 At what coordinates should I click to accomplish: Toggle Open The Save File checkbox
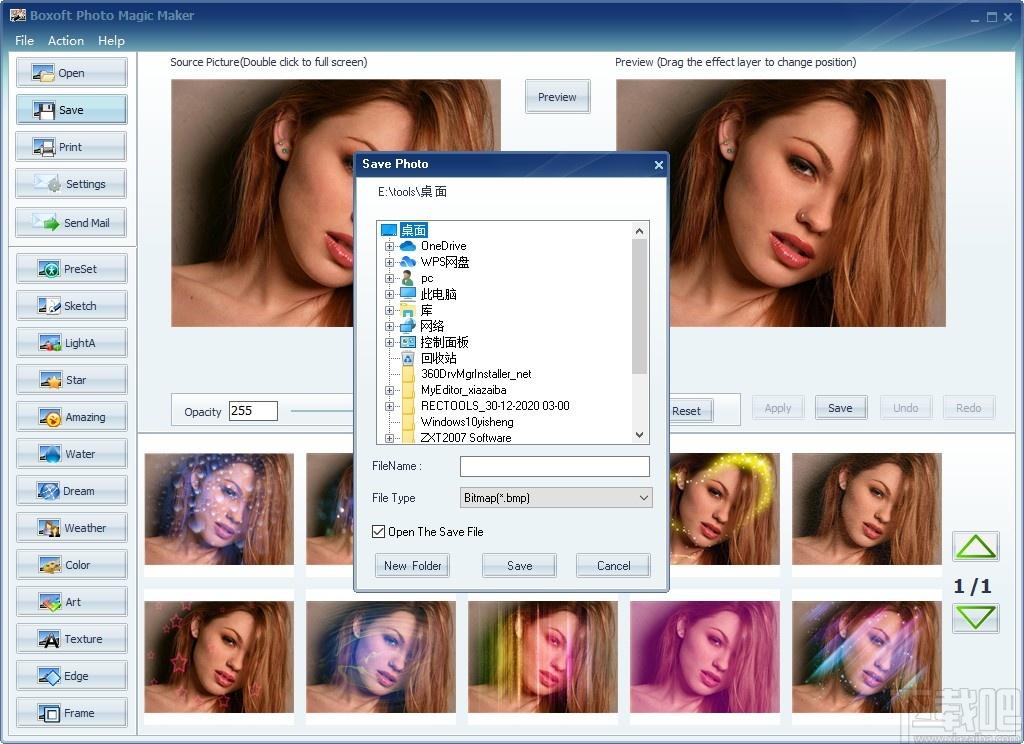pyautogui.click(x=378, y=532)
